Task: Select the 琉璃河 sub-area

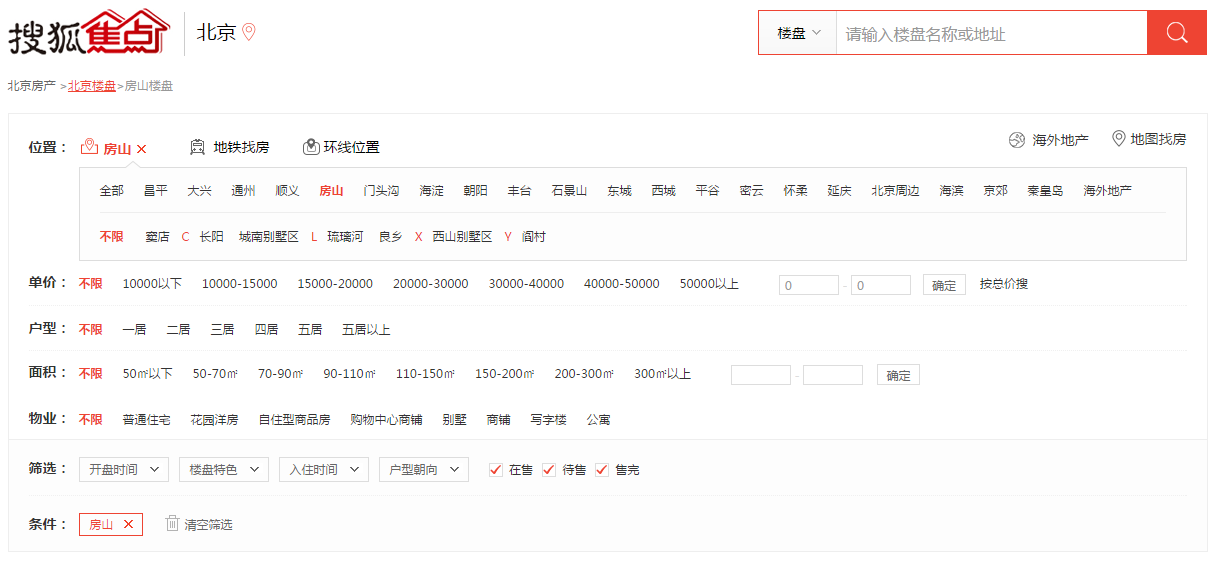Action: (x=345, y=237)
